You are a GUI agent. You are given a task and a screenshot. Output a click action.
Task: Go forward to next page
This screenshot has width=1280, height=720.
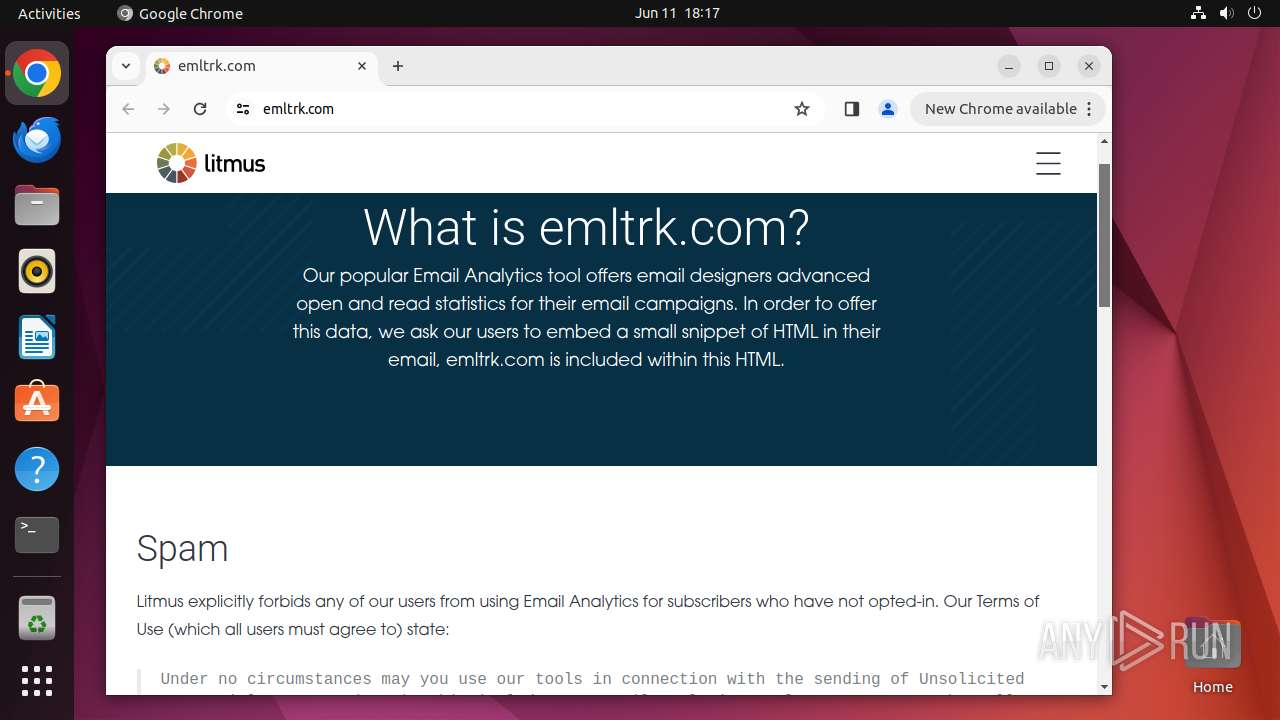tap(164, 109)
